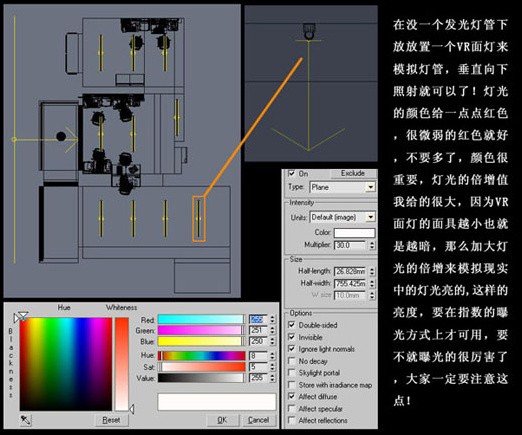Select the highlighted VRay plane light in viewport

[198, 219]
